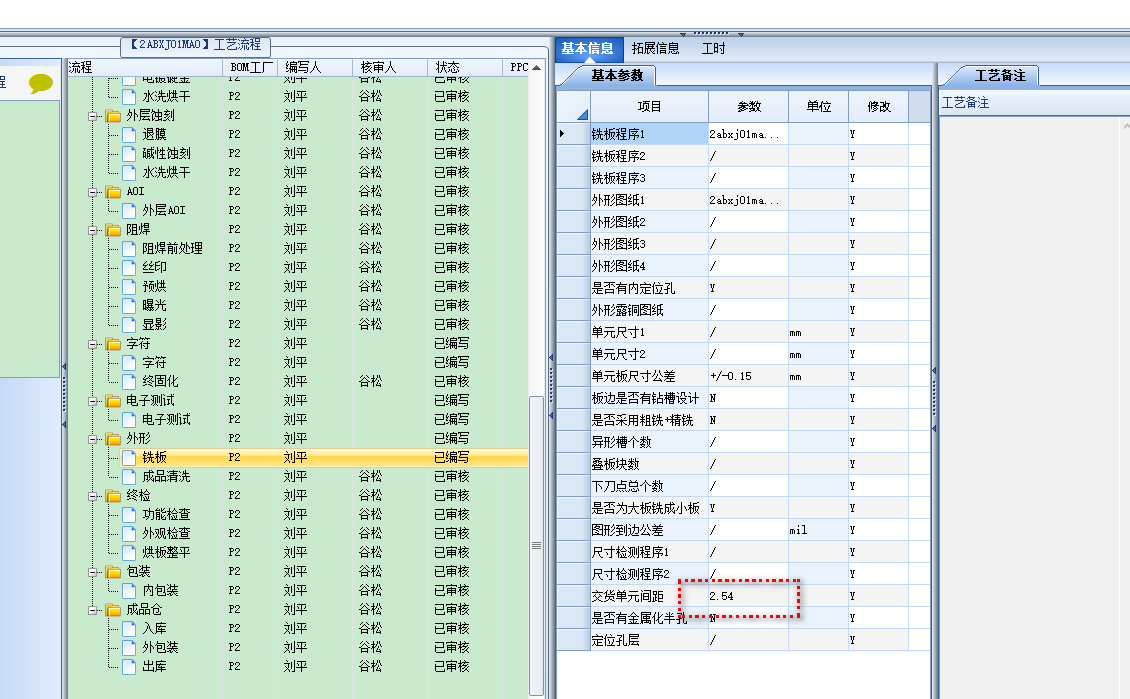Click document icon beside 内包装
The height and width of the screenshot is (699, 1130).
coord(129,591)
